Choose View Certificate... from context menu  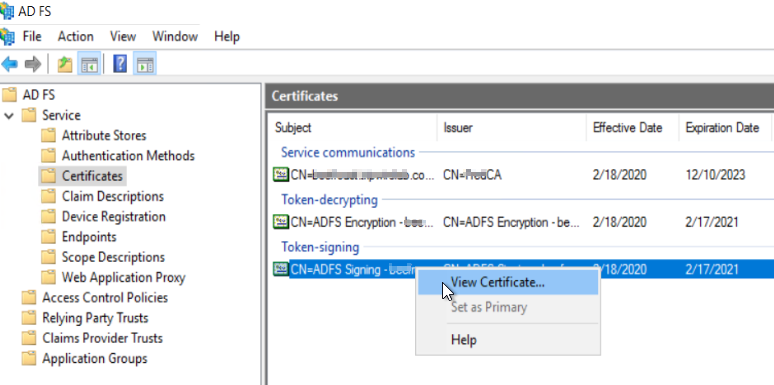[x=508, y=282]
